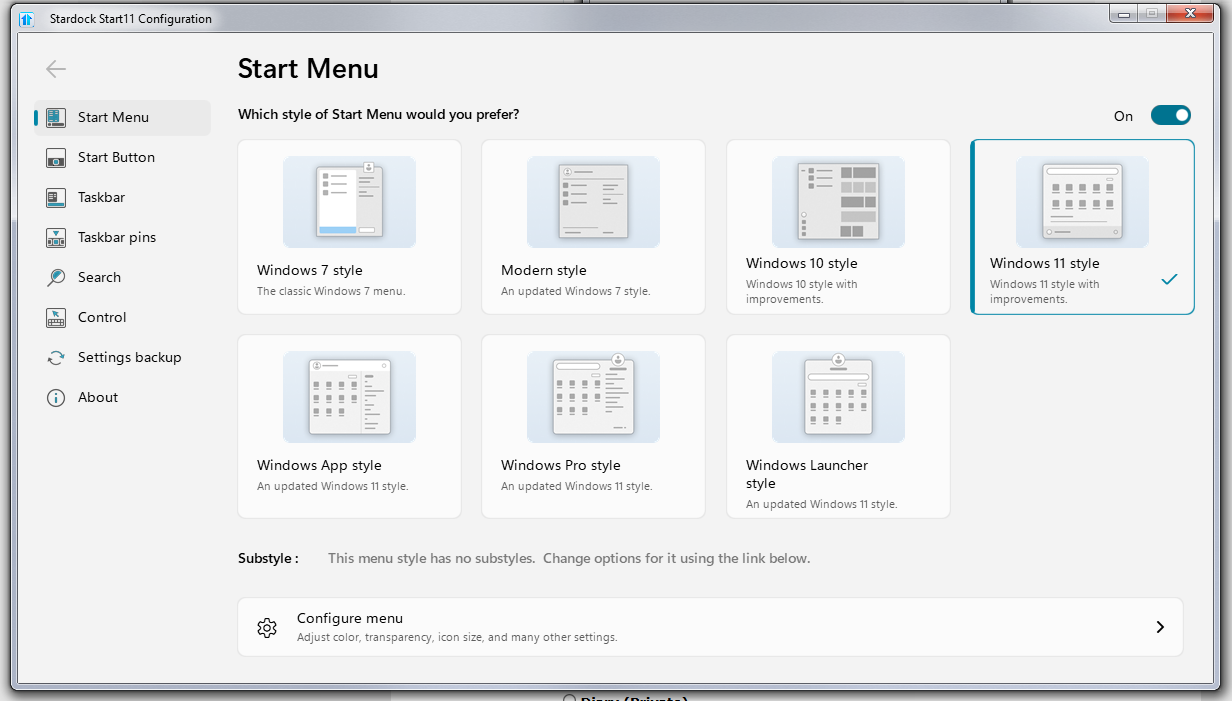Click the Start Menu sidebar icon
This screenshot has width=1232, height=701.
coord(56,117)
